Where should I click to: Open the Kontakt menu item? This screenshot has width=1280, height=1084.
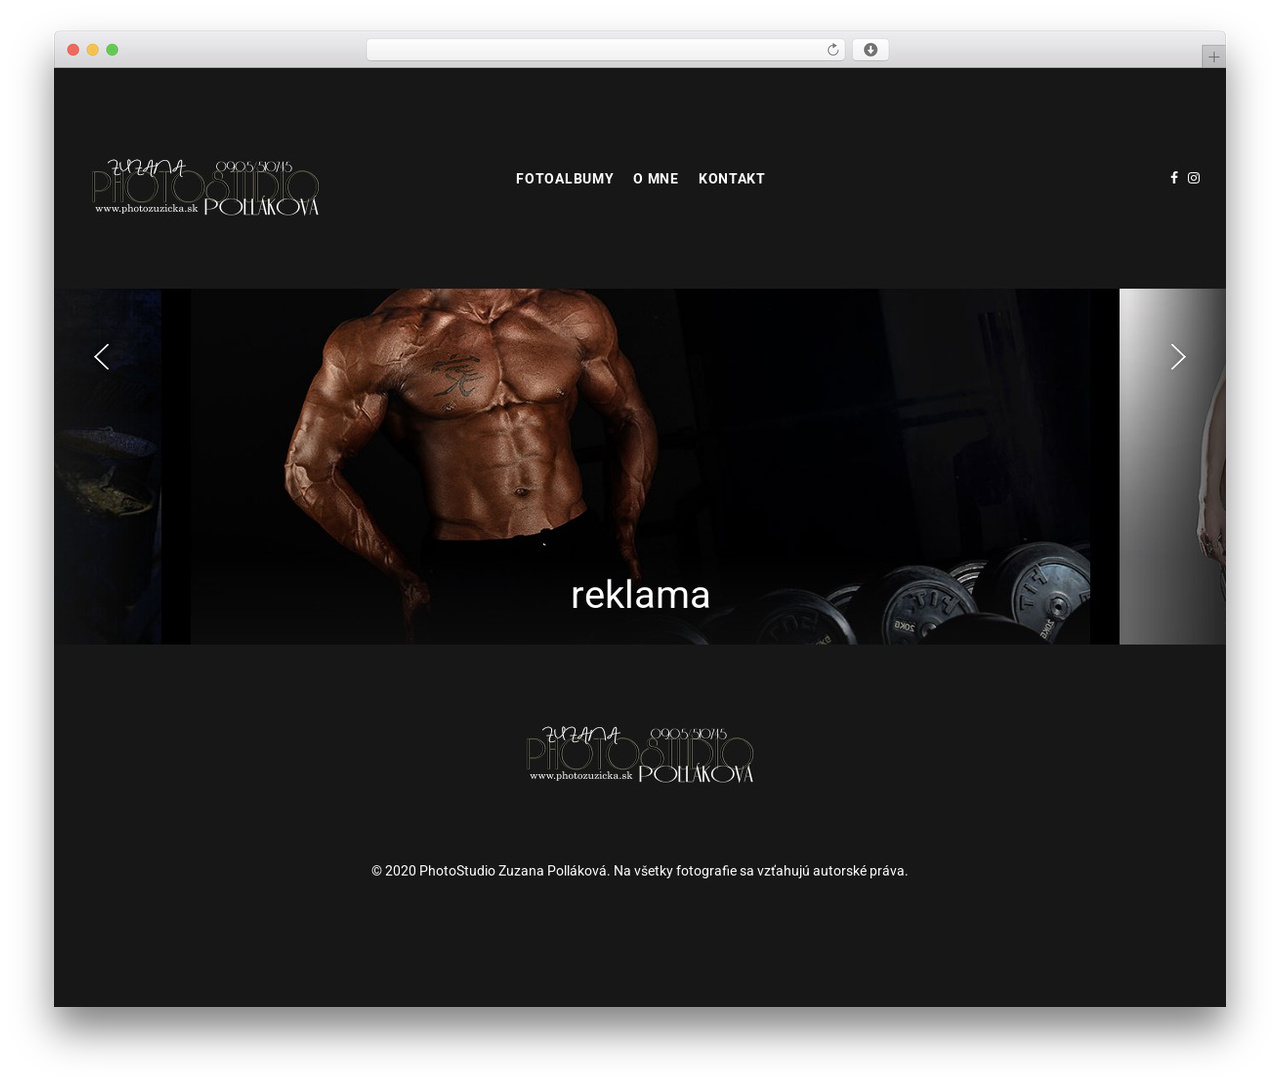pyautogui.click(x=731, y=179)
